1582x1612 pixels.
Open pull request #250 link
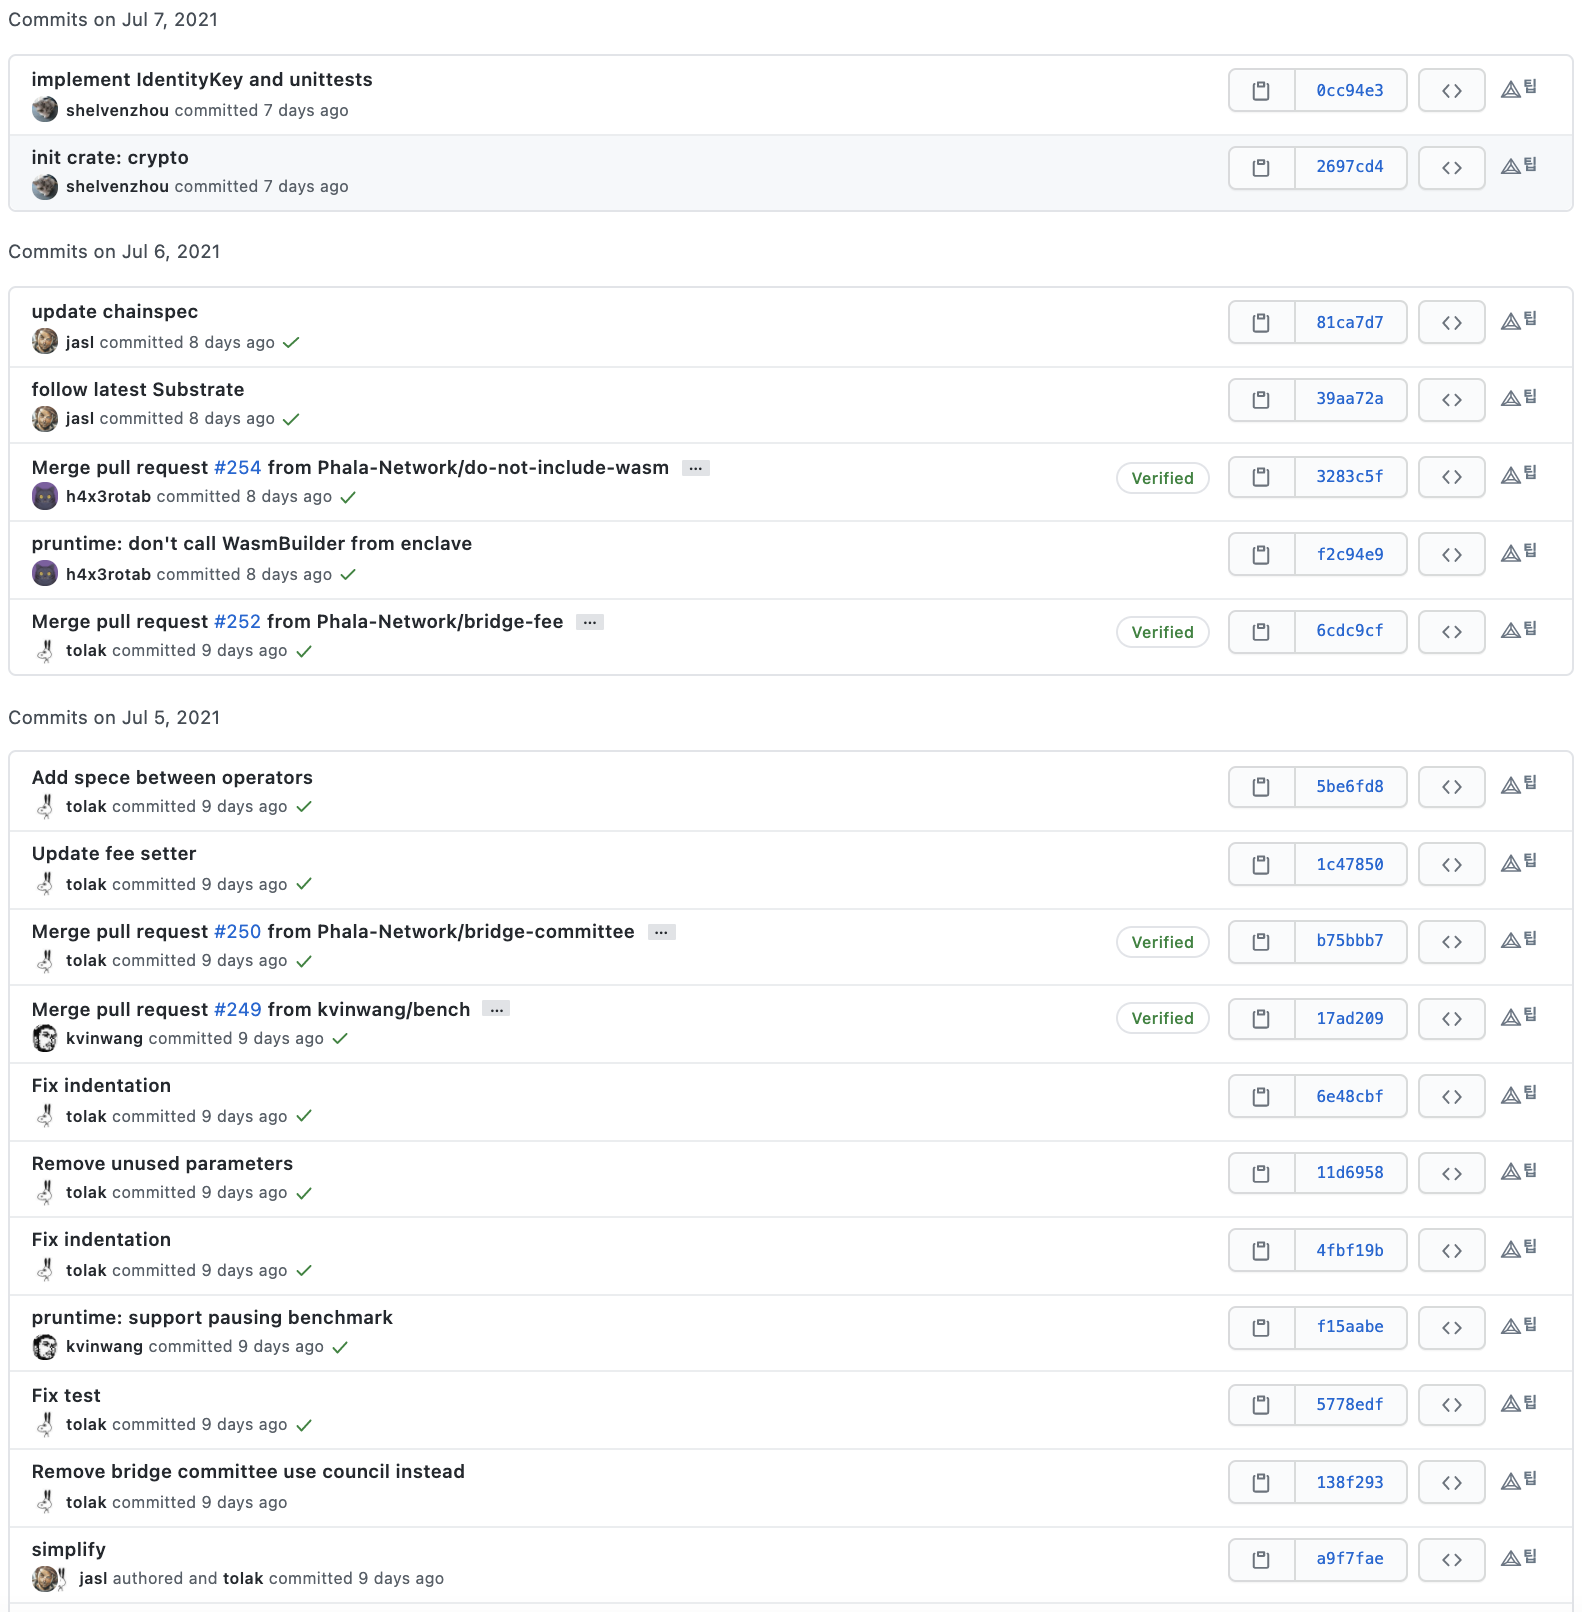[x=238, y=932]
